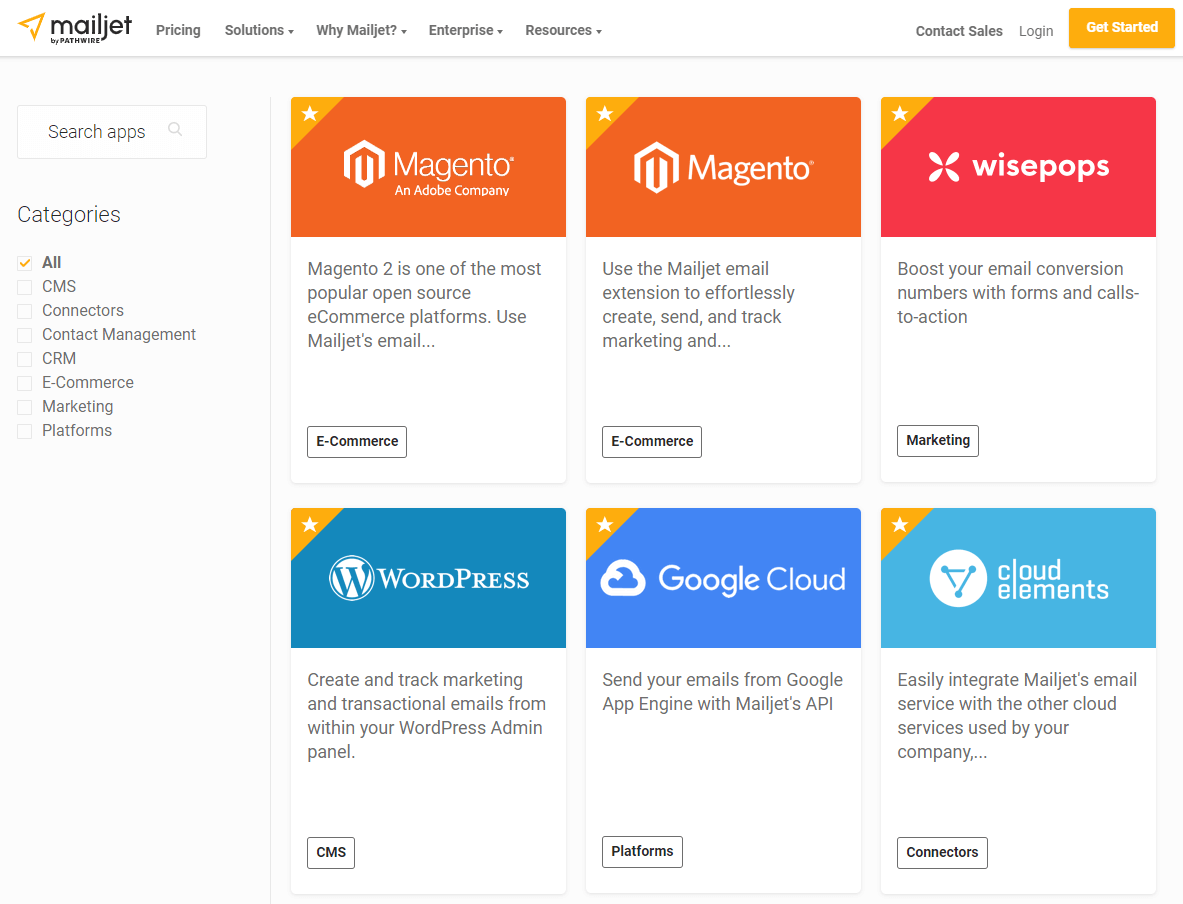Open the Magento 2 description text

(x=424, y=305)
